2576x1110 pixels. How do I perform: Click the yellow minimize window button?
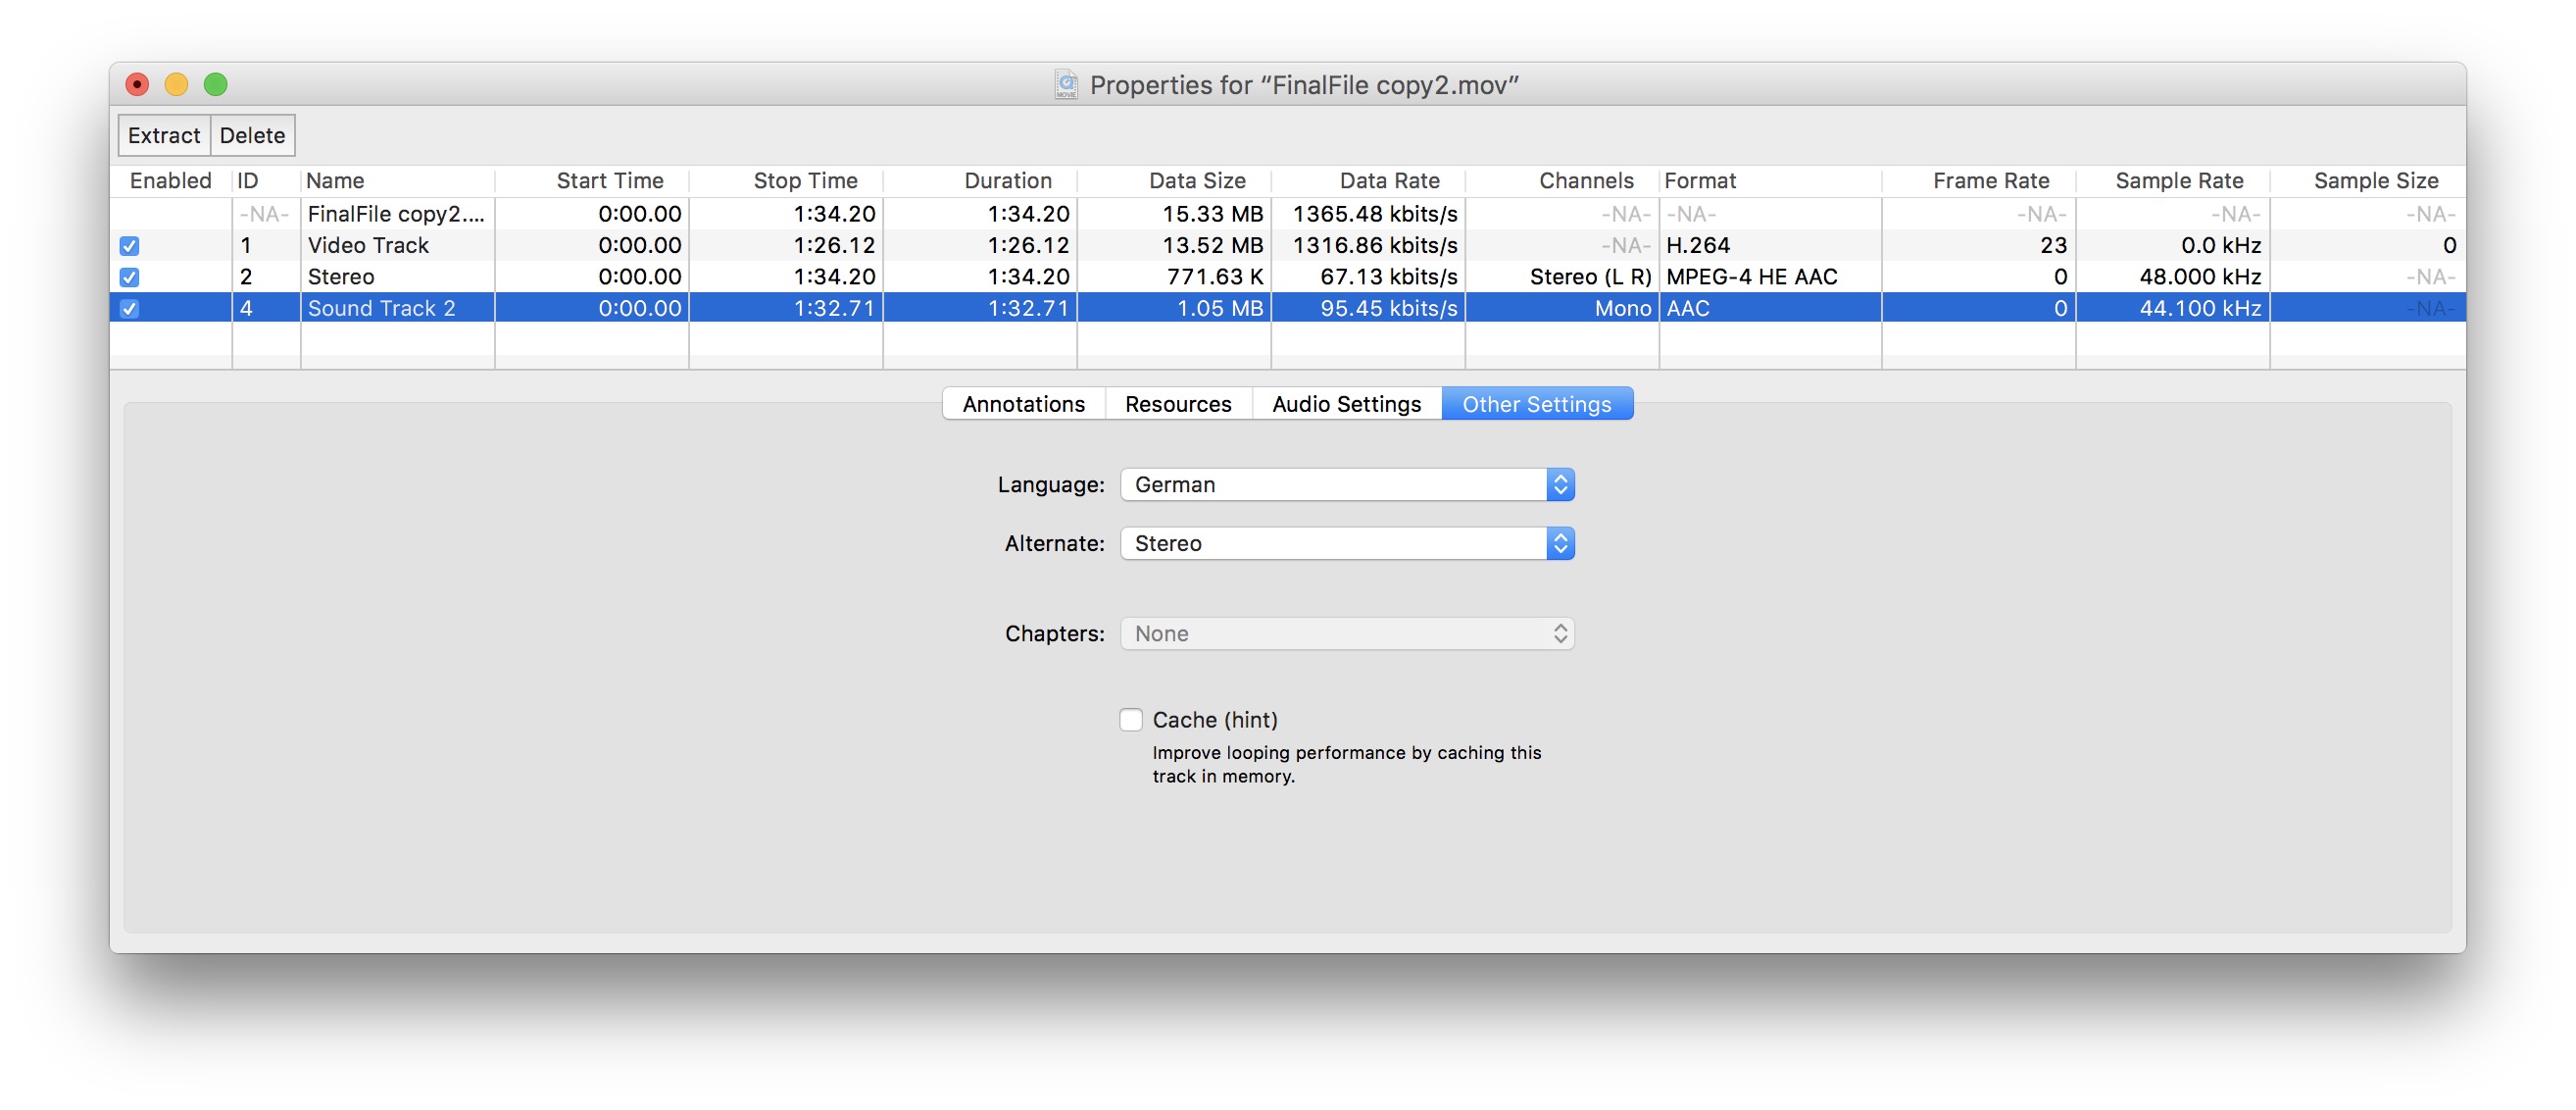click(x=176, y=85)
